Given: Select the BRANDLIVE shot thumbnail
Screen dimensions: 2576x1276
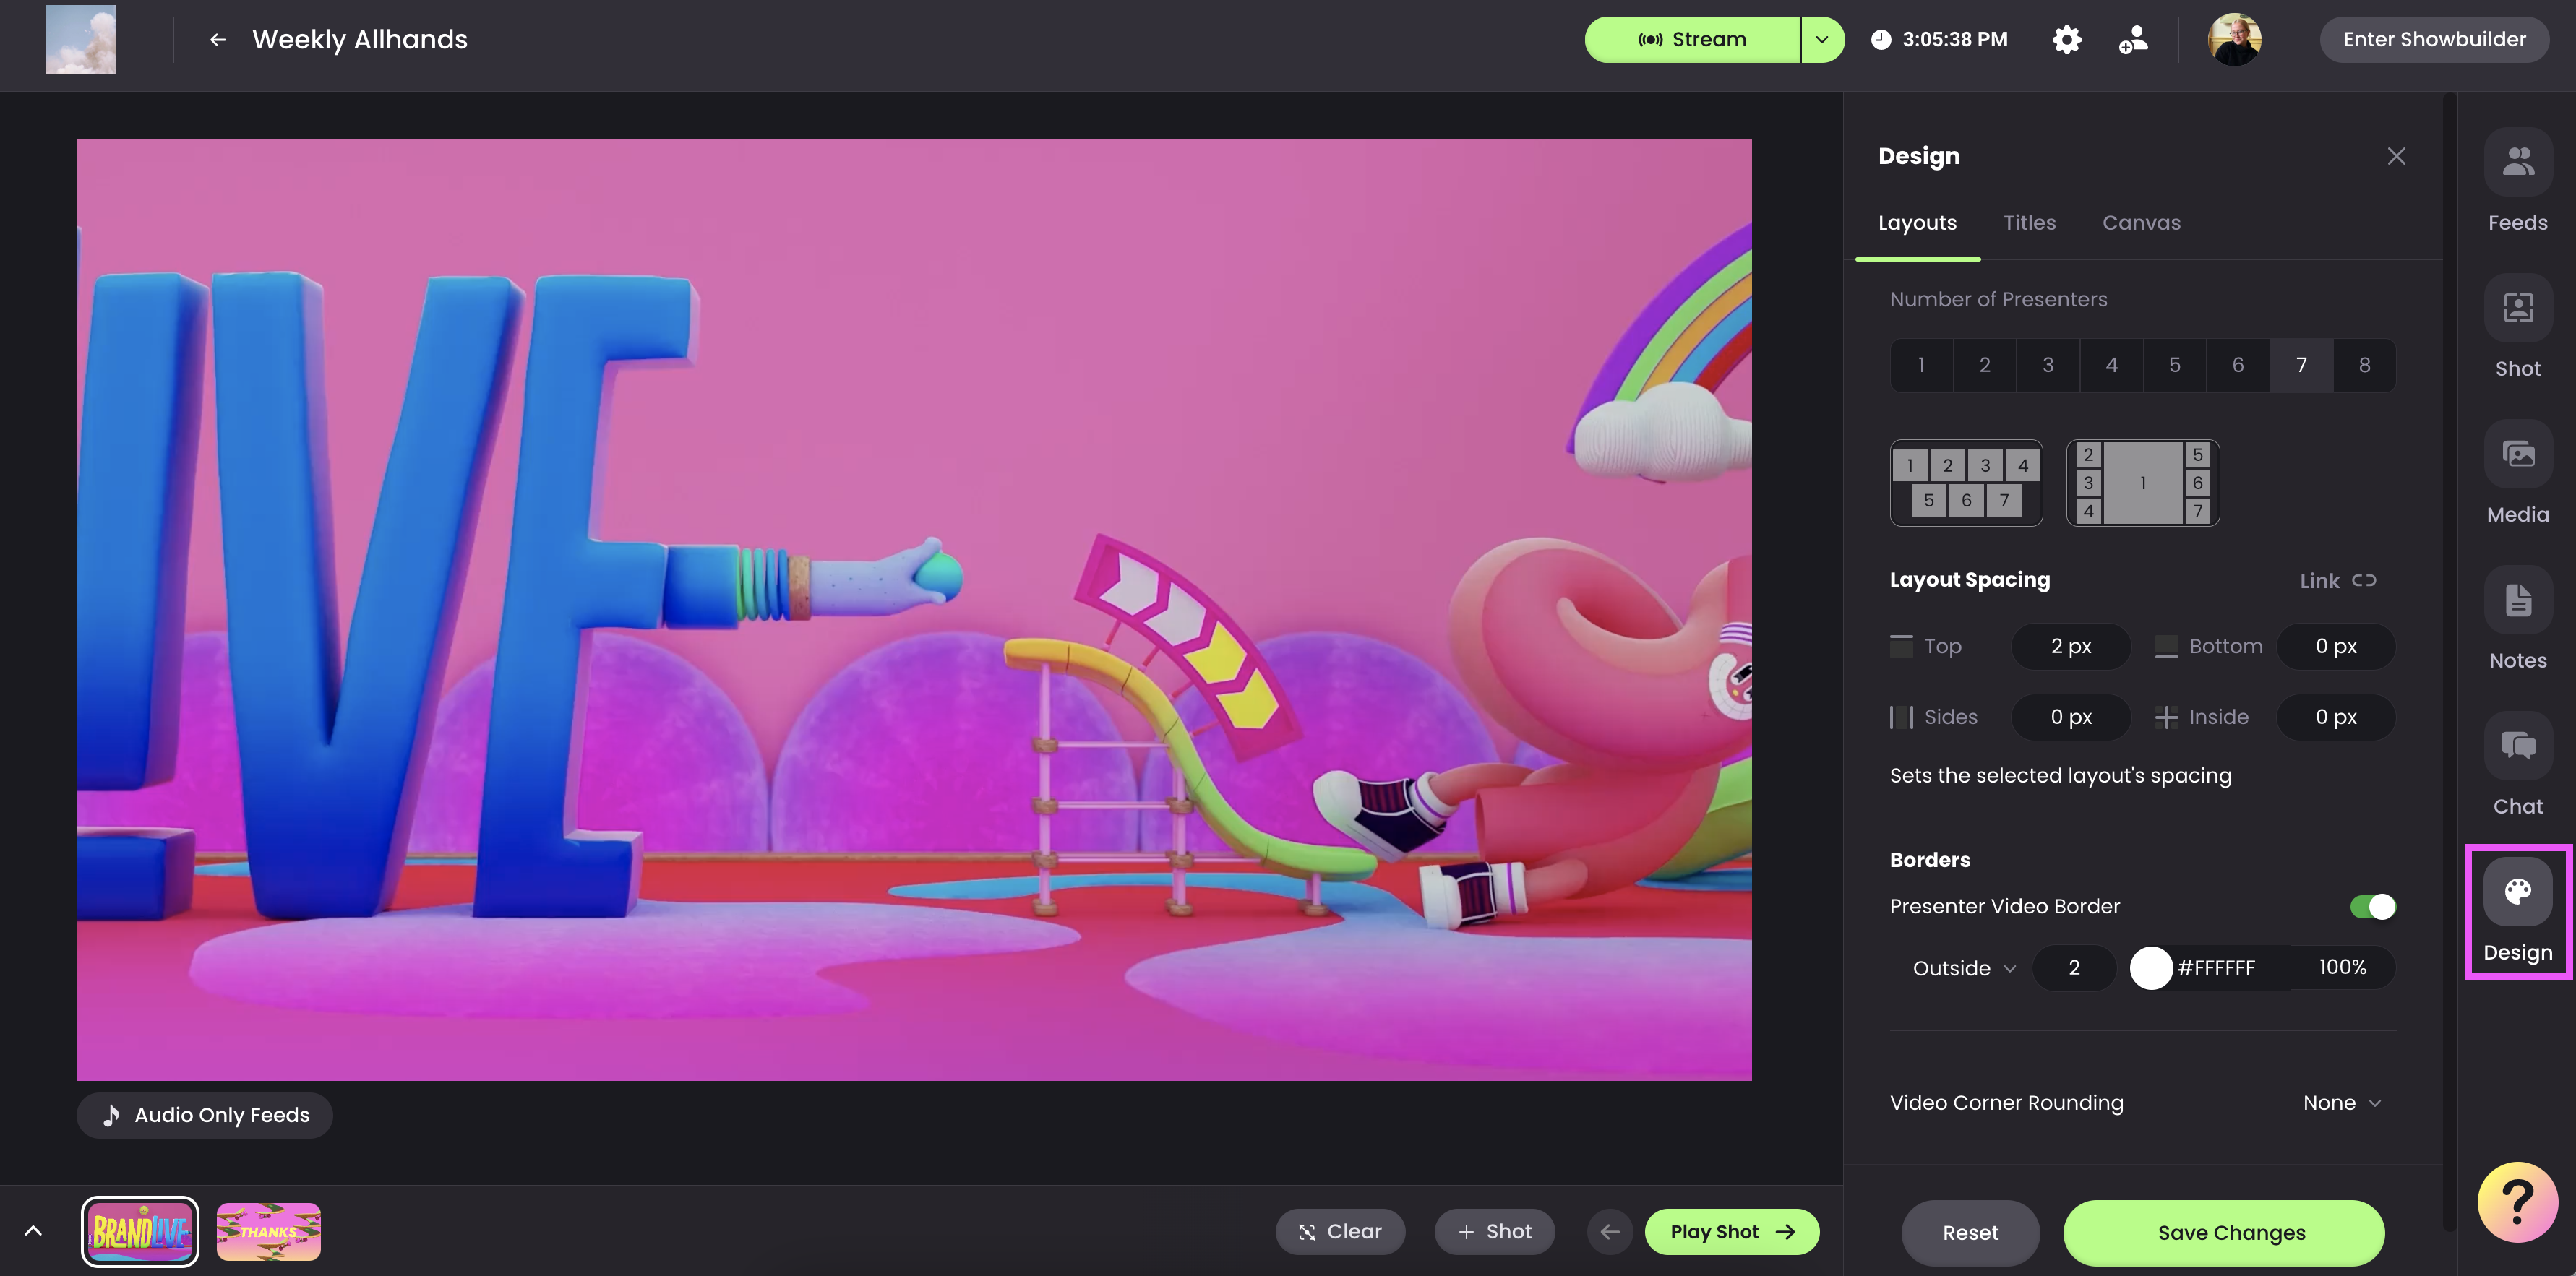Looking at the screenshot, I should pos(140,1231).
